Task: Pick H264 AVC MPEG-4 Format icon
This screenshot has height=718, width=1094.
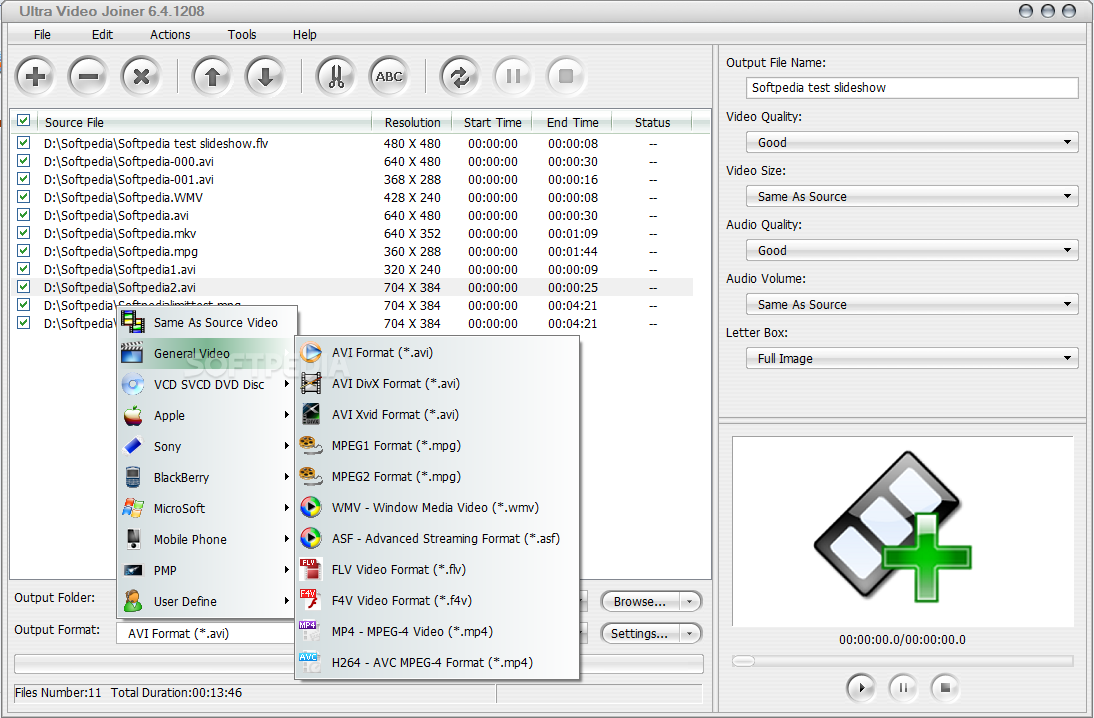Action: click(x=310, y=662)
